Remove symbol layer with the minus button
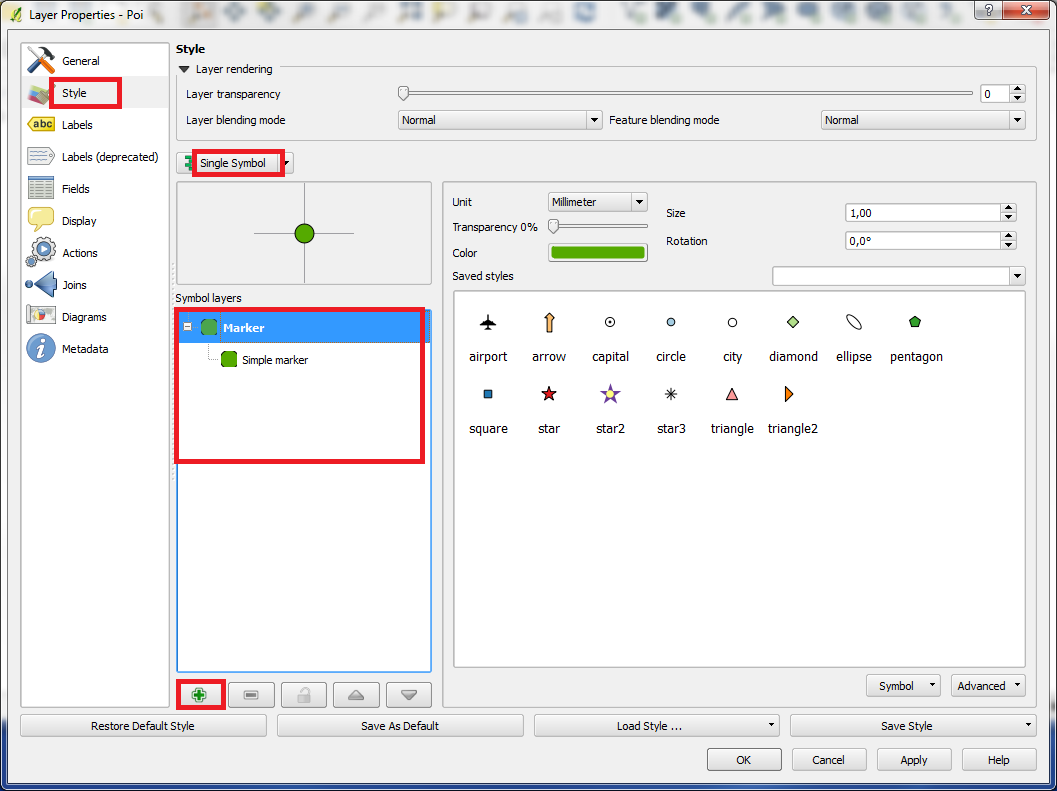 [251, 695]
